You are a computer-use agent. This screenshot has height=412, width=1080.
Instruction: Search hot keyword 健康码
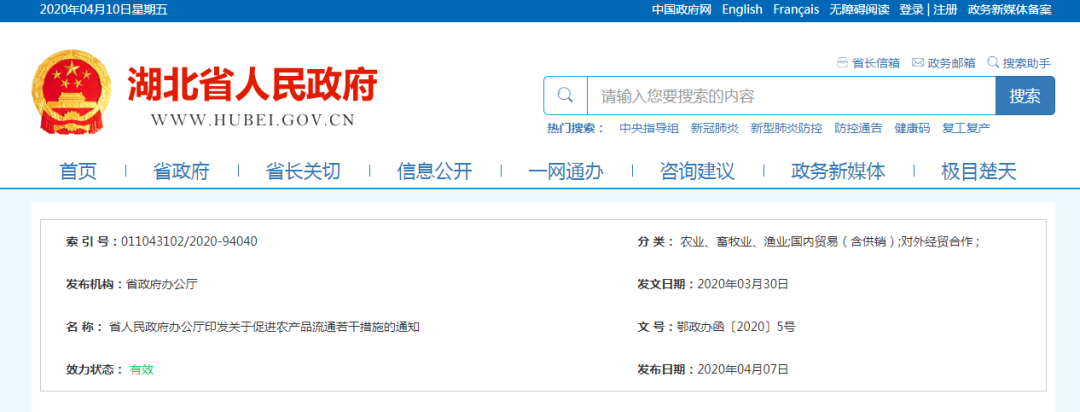pyautogui.click(x=912, y=128)
